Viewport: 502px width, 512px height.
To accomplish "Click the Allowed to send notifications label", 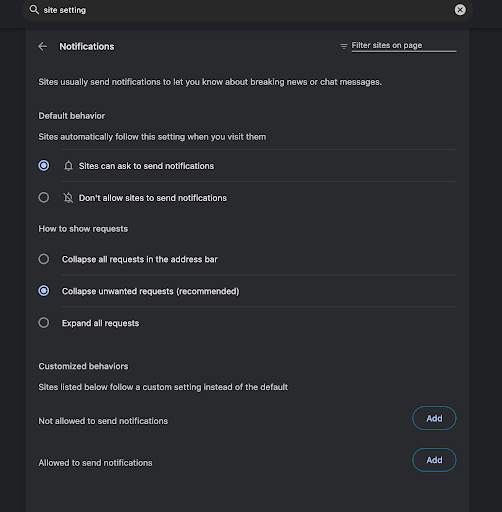I will 95,463.
